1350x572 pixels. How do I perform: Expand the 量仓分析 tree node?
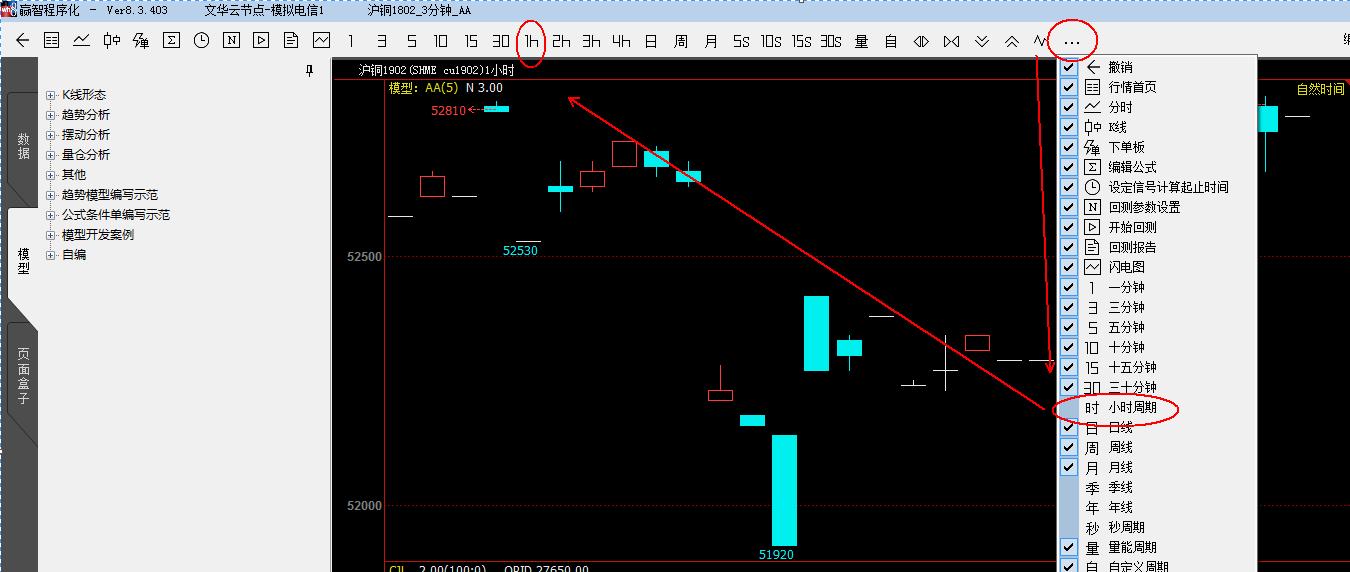[x=50, y=155]
